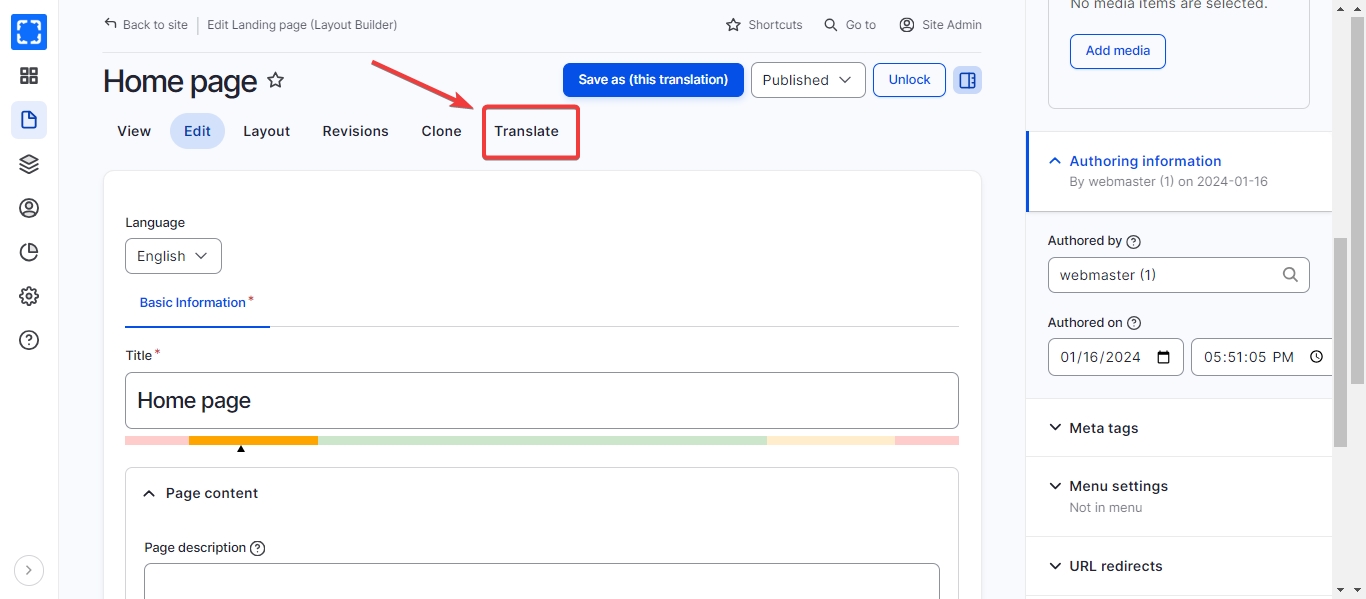Open the Language English dropdown

coord(173,256)
